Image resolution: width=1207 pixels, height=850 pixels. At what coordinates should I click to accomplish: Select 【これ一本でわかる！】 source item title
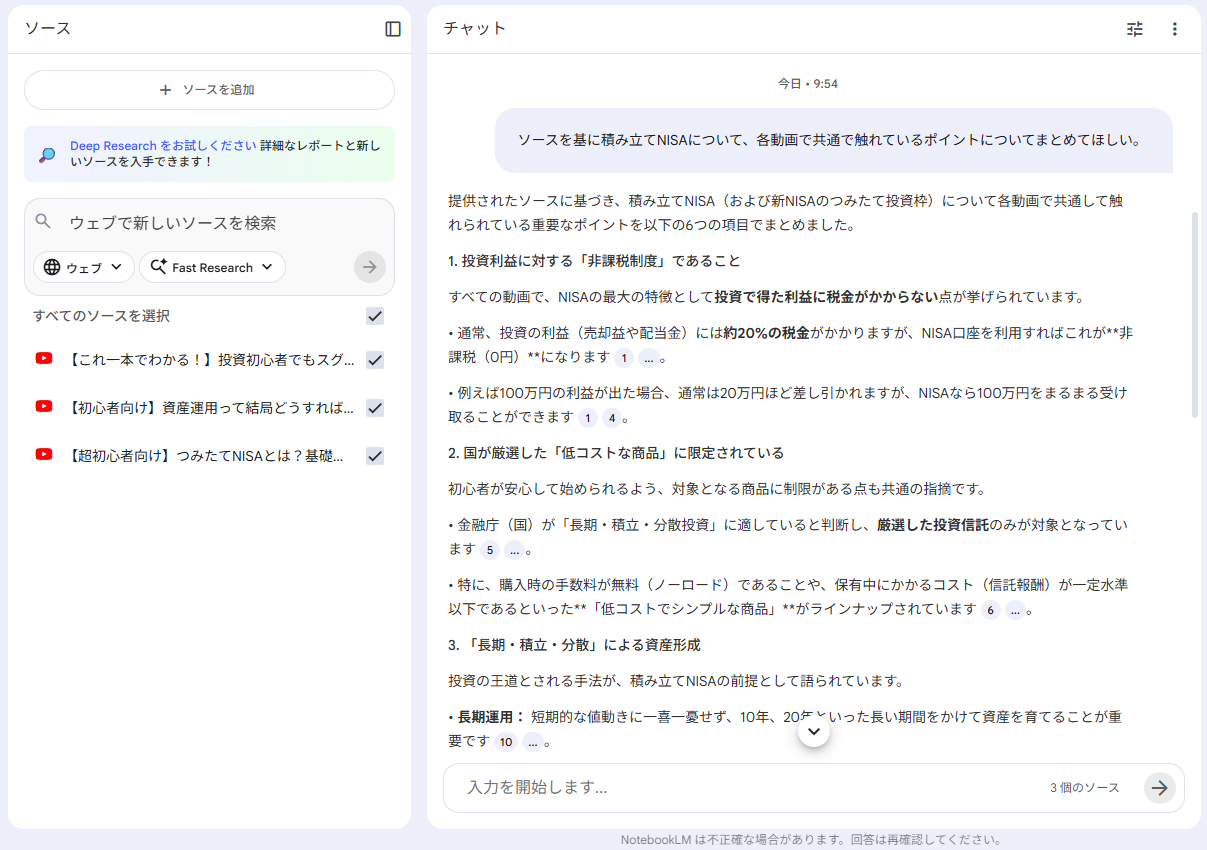(211, 360)
